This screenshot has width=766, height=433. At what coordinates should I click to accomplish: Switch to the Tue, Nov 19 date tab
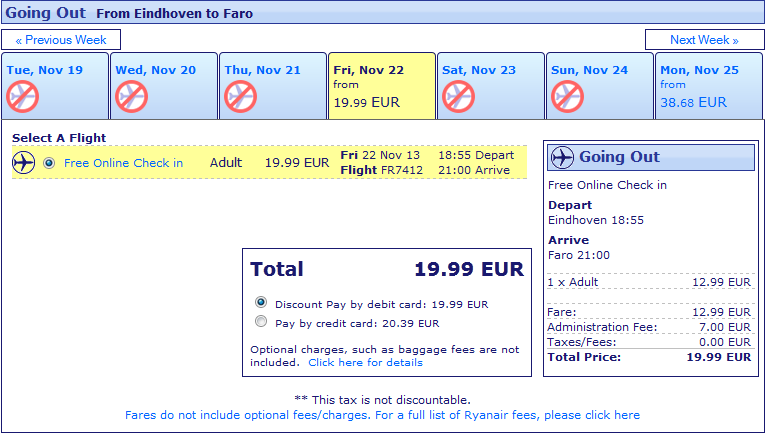pos(55,86)
